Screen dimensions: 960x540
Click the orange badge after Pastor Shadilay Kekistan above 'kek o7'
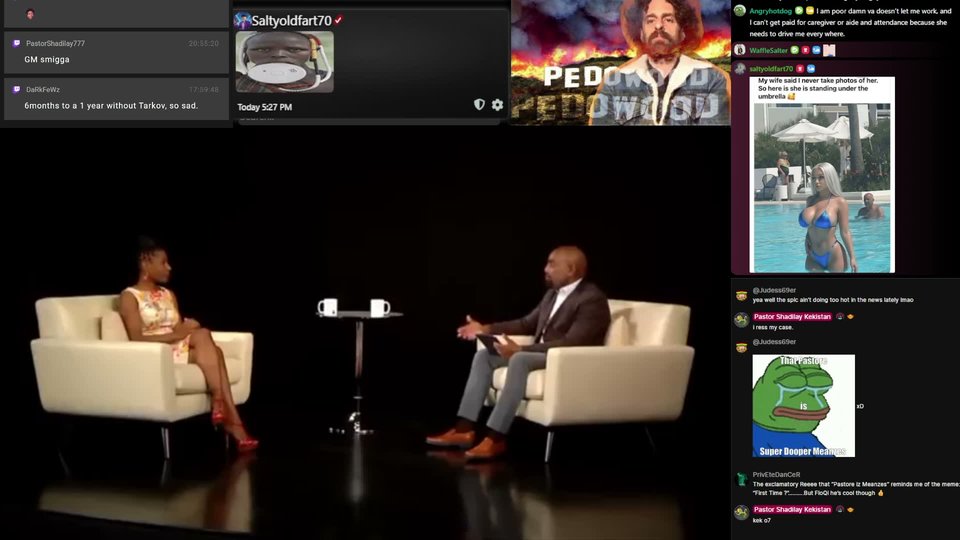click(x=850, y=509)
